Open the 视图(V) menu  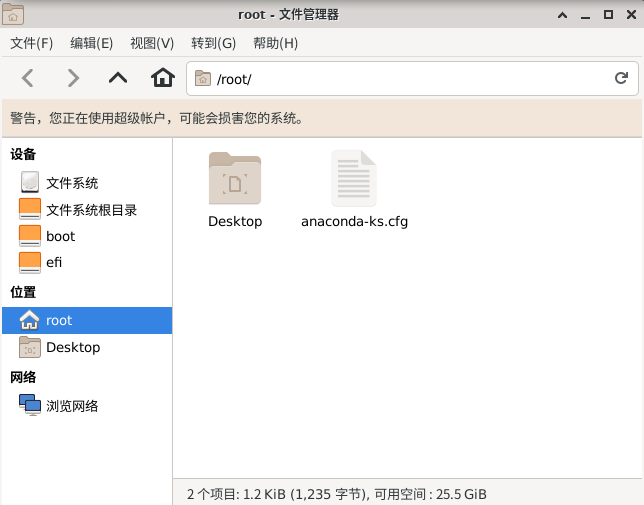(152, 43)
